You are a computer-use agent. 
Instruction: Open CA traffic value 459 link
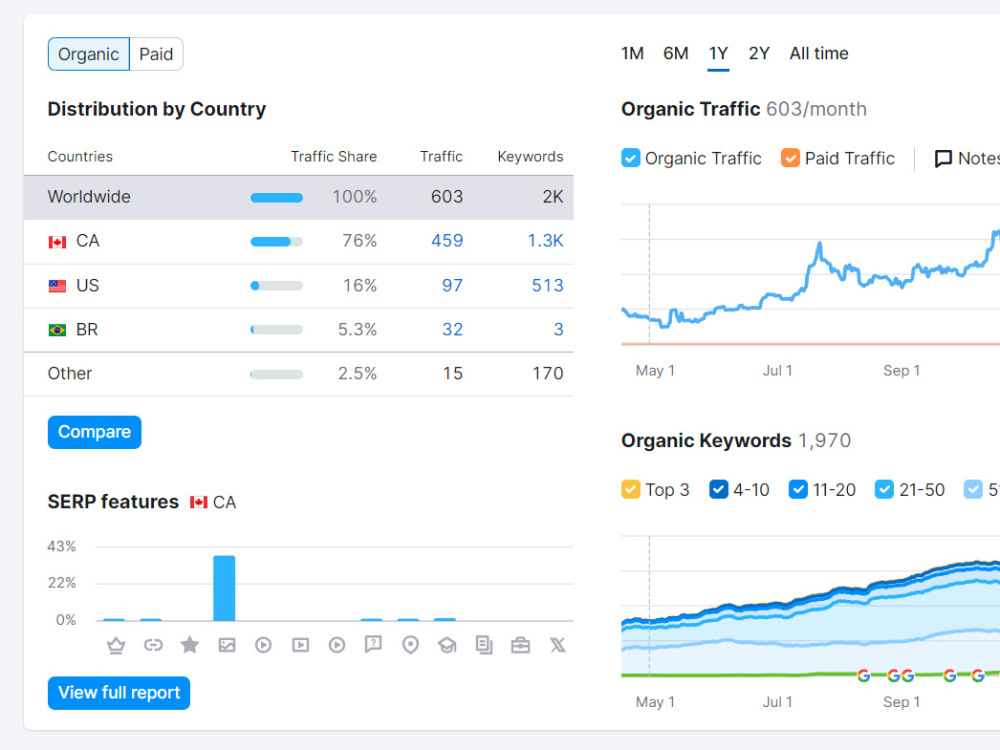tap(446, 241)
